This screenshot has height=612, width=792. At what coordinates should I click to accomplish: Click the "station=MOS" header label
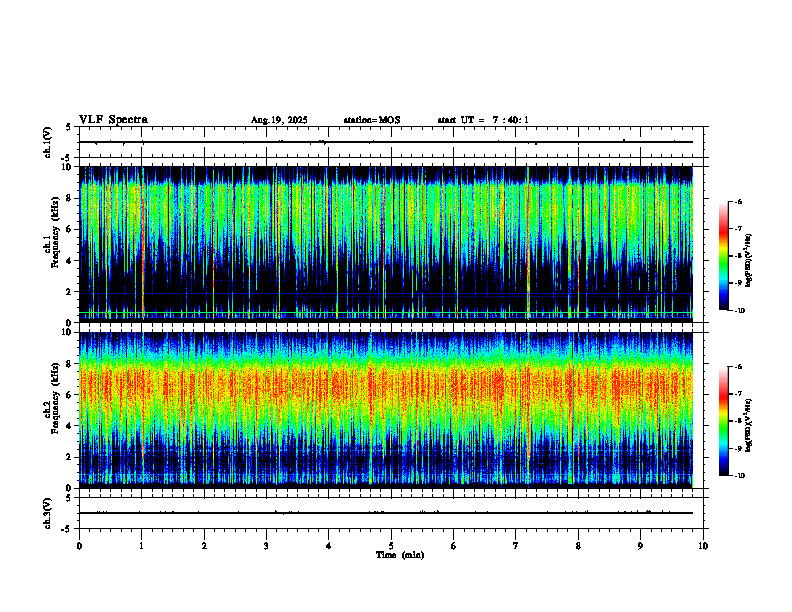click(x=372, y=120)
